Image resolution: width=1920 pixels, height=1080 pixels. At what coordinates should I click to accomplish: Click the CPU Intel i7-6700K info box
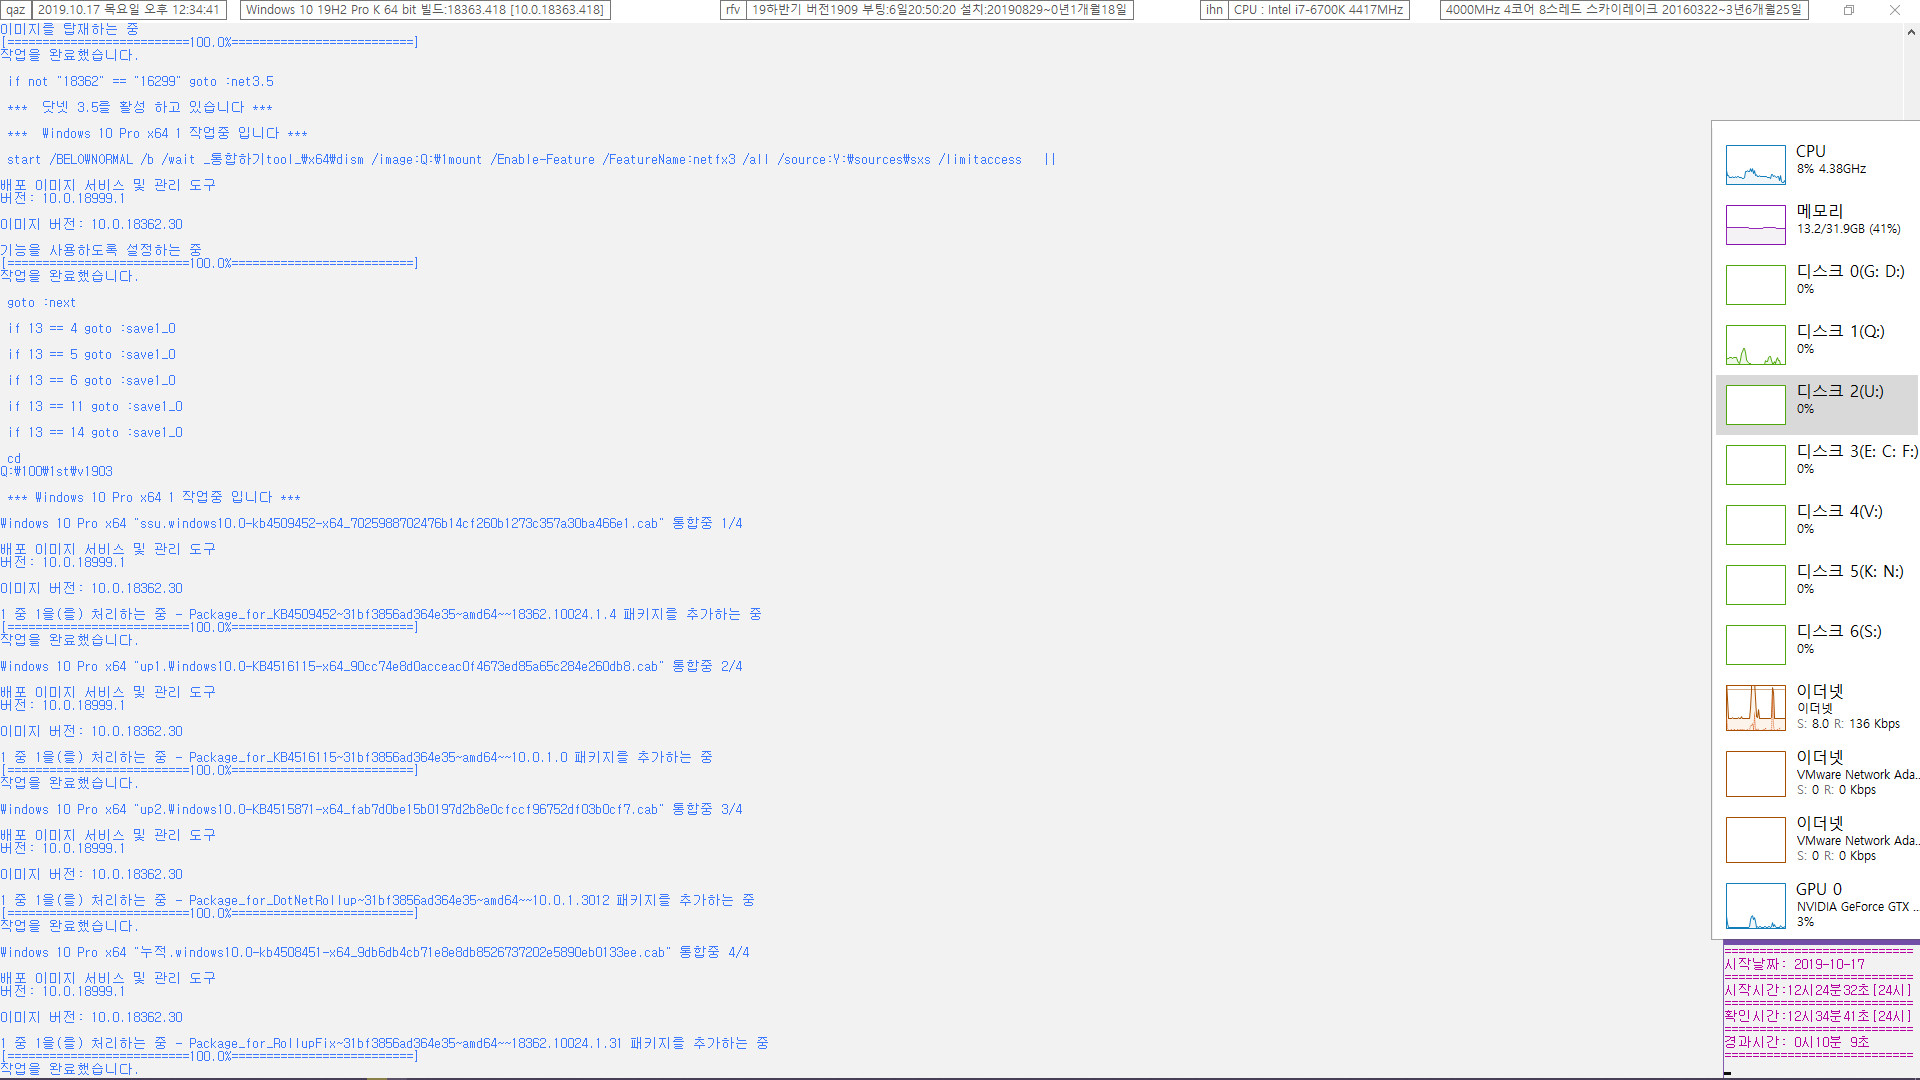(x=1318, y=10)
